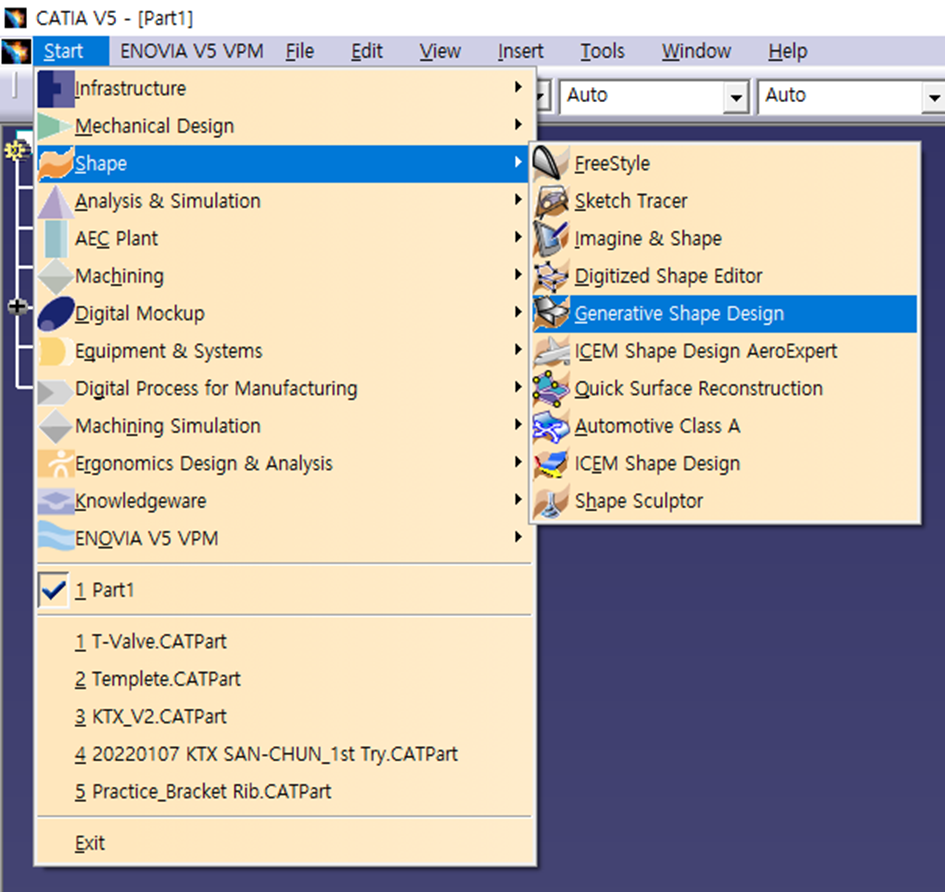This screenshot has width=945, height=892.
Task: Click the ICEM Shape Design icon
Action: click(x=551, y=463)
